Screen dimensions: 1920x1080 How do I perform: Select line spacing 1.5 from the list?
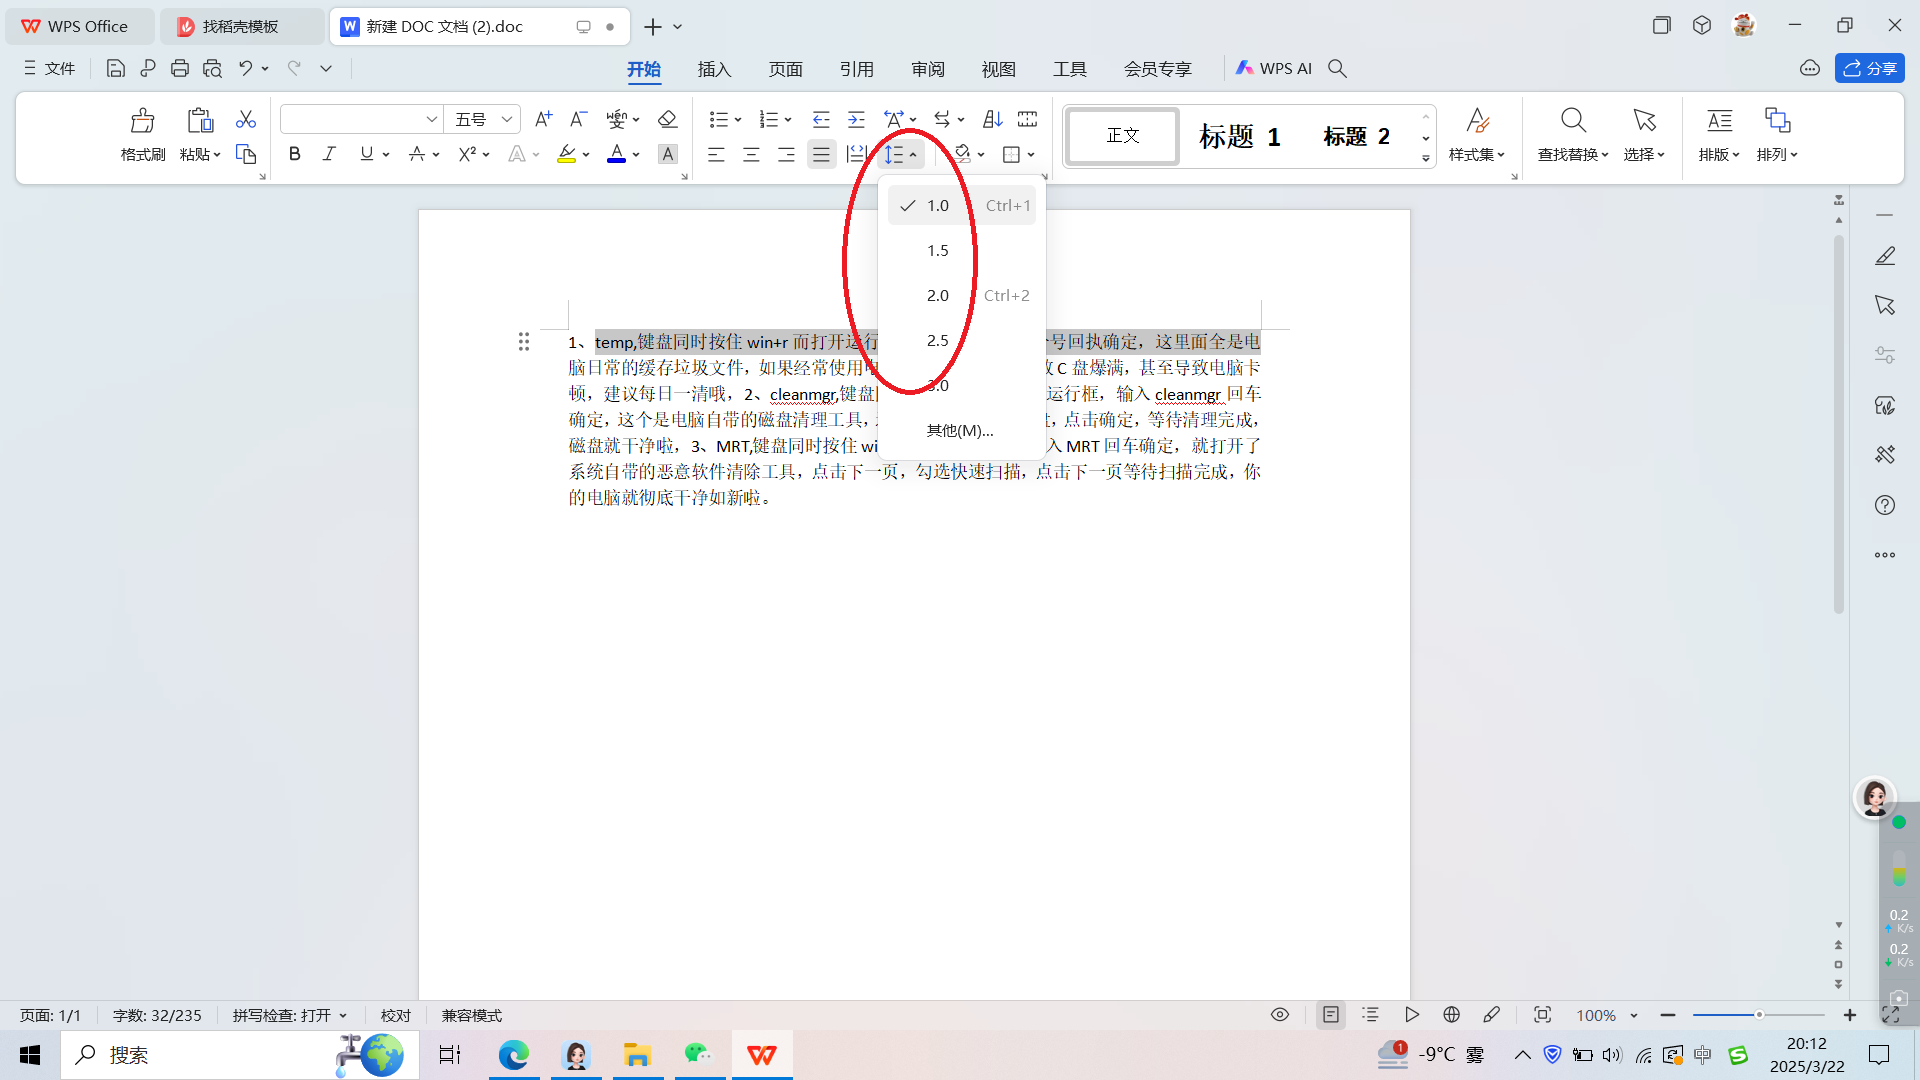click(x=936, y=250)
